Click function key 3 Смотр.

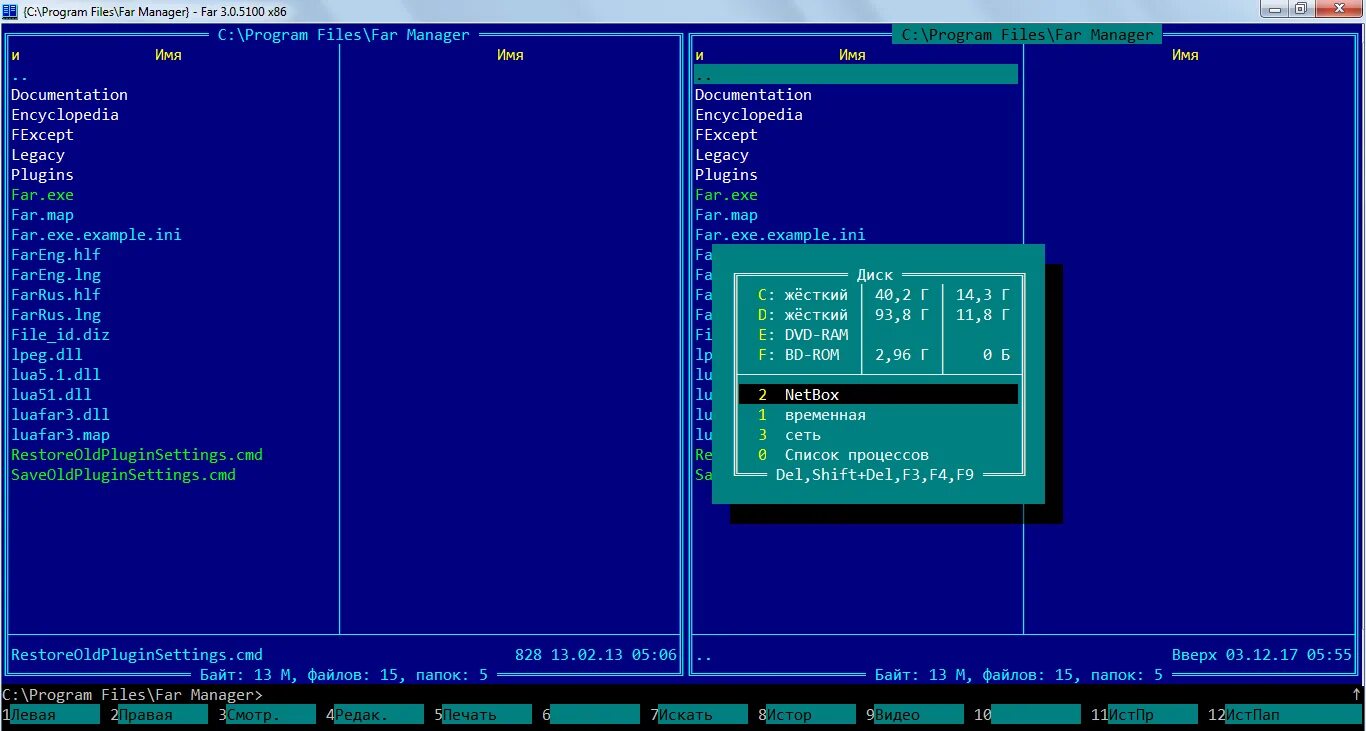[x=267, y=715]
